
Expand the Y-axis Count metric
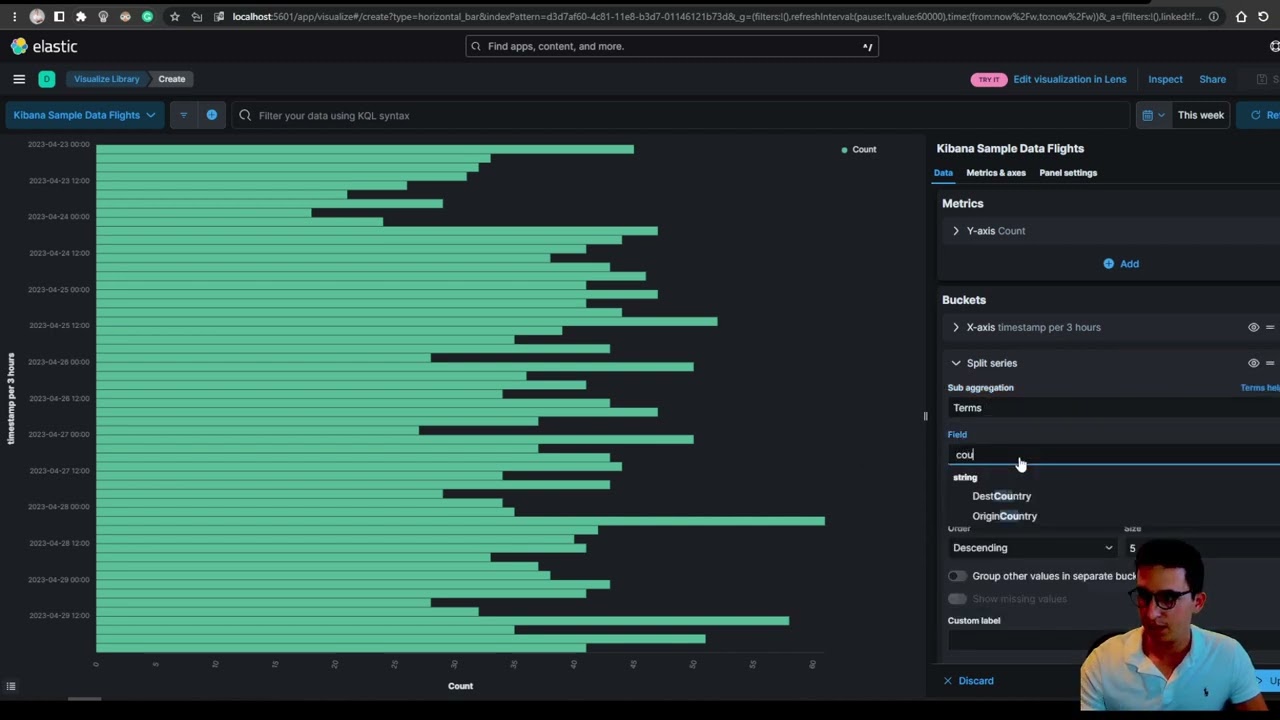click(956, 231)
